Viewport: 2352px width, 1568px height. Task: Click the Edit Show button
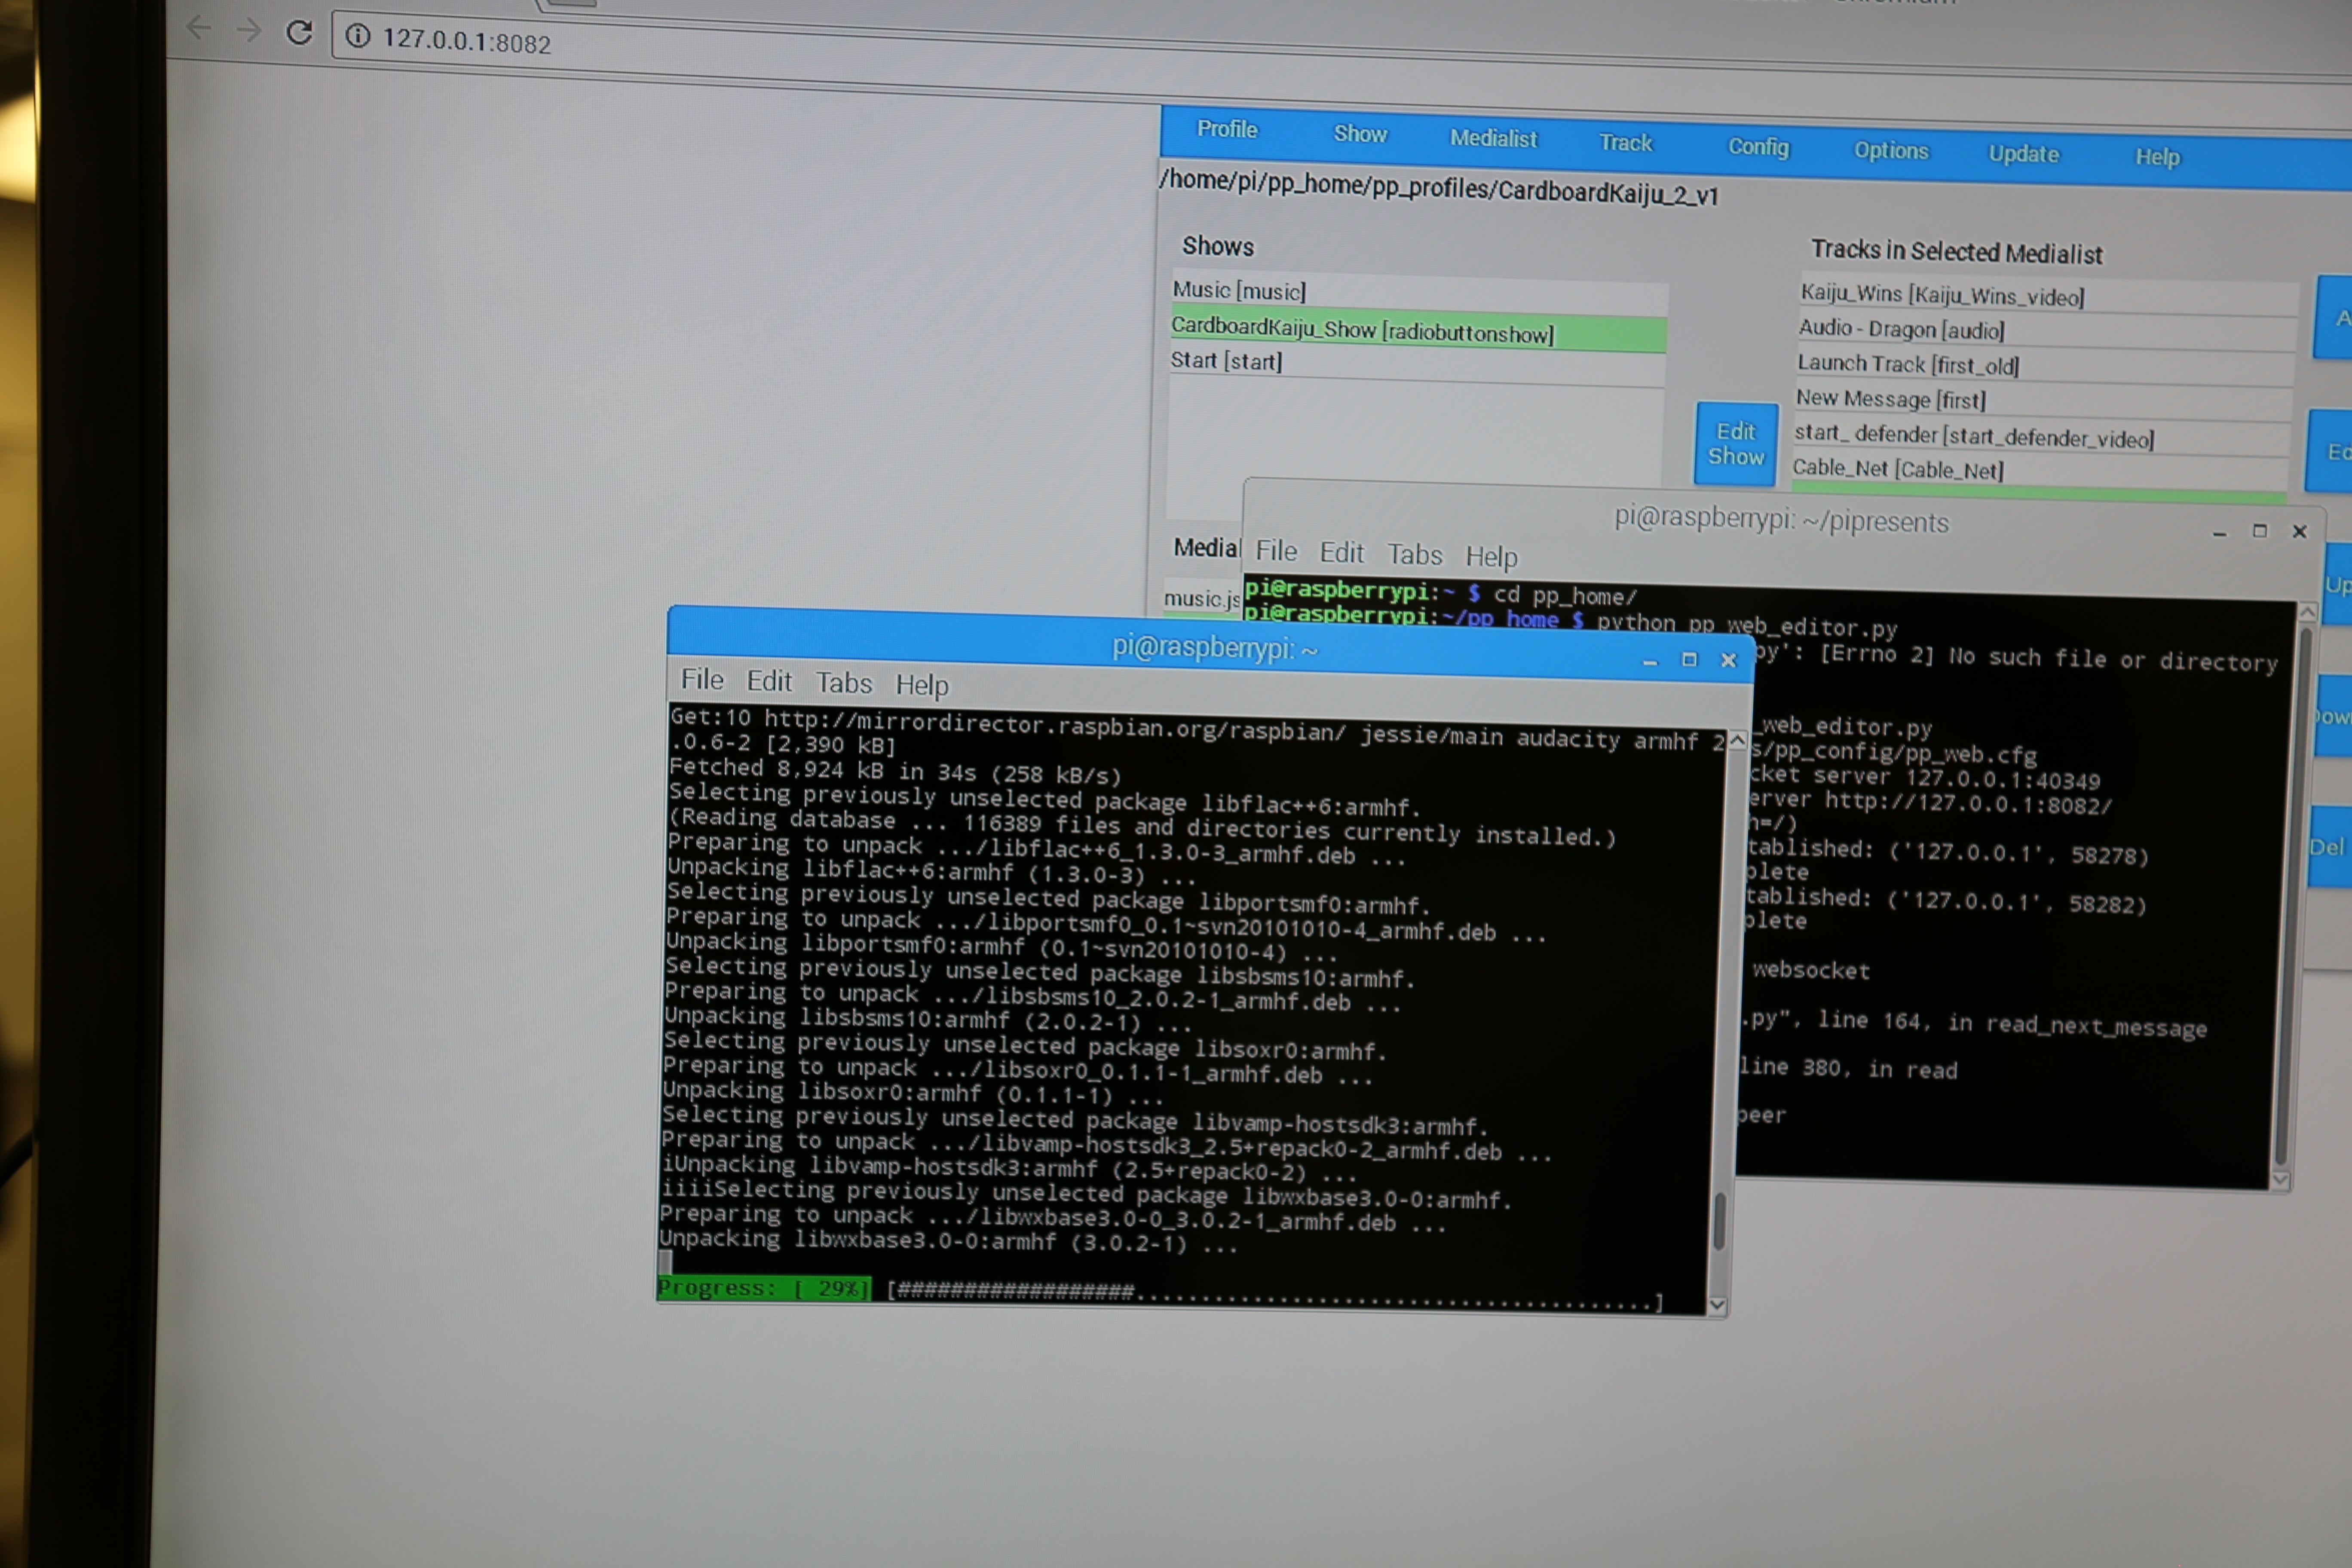click(x=1735, y=444)
